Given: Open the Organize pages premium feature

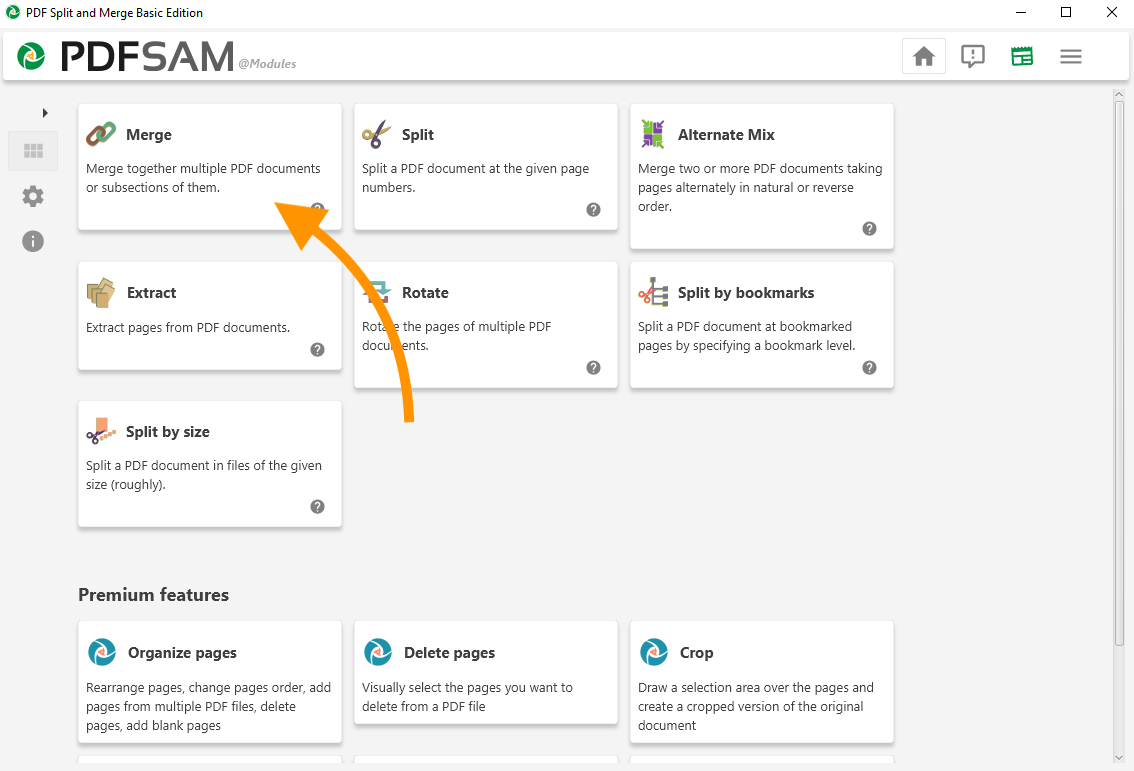Looking at the screenshot, I should (x=209, y=680).
